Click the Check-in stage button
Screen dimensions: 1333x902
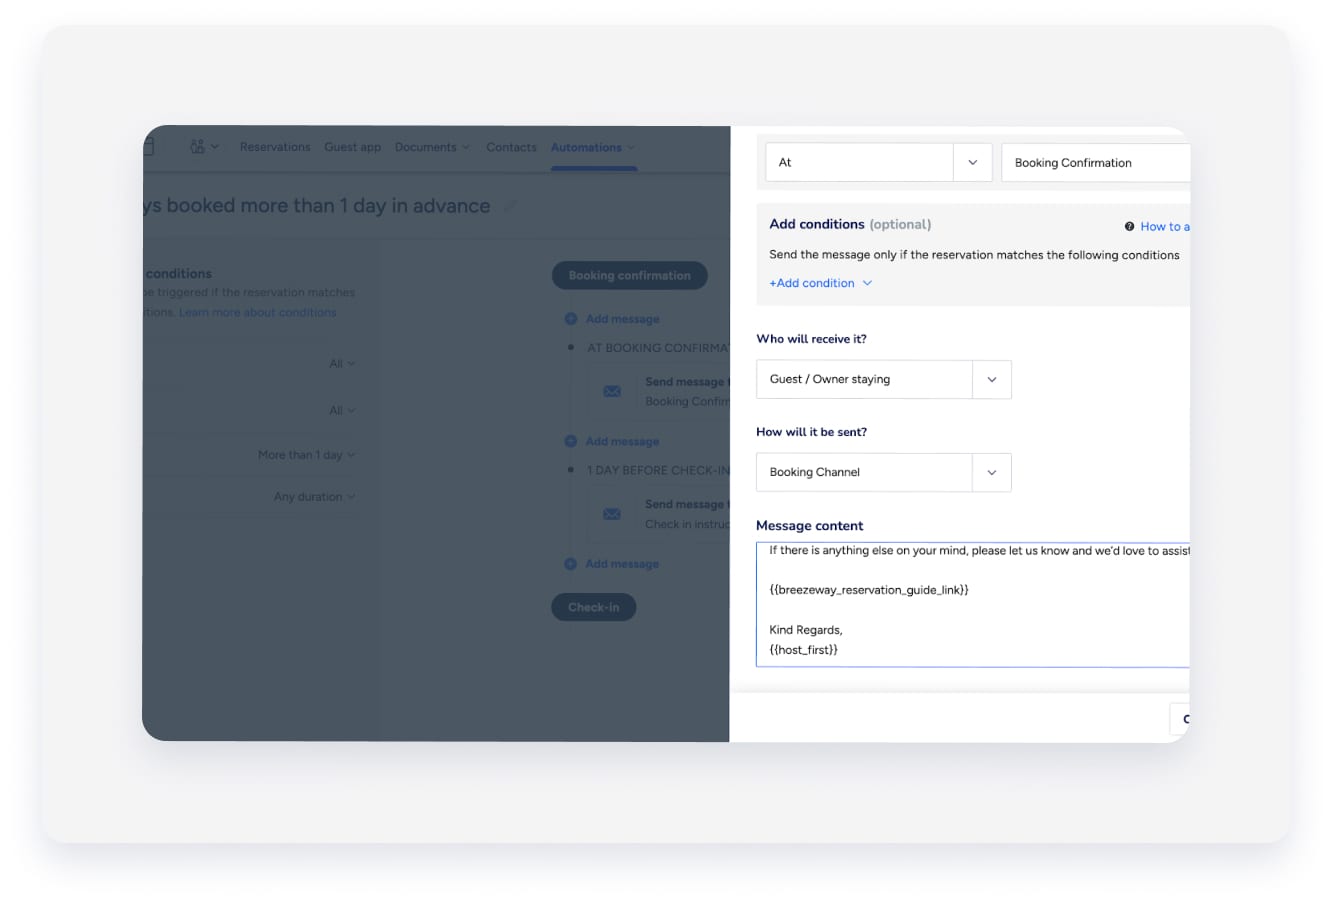point(594,607)
